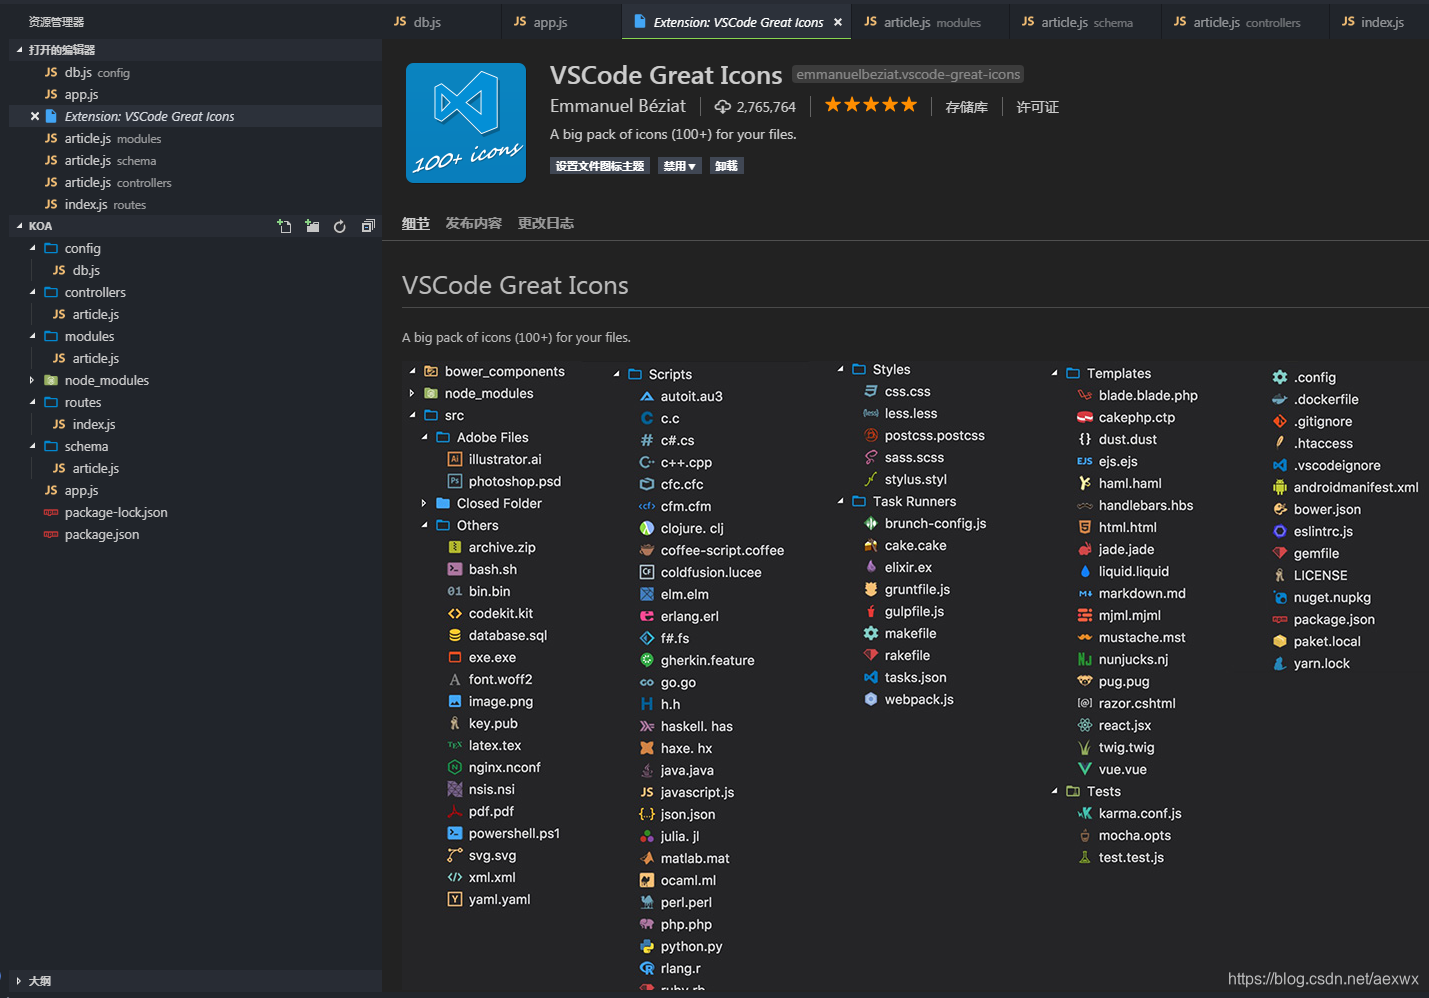Screen dimensions: 1429x998
Task: Click the sass.scss icon in preview
Action: pos(871,457)
